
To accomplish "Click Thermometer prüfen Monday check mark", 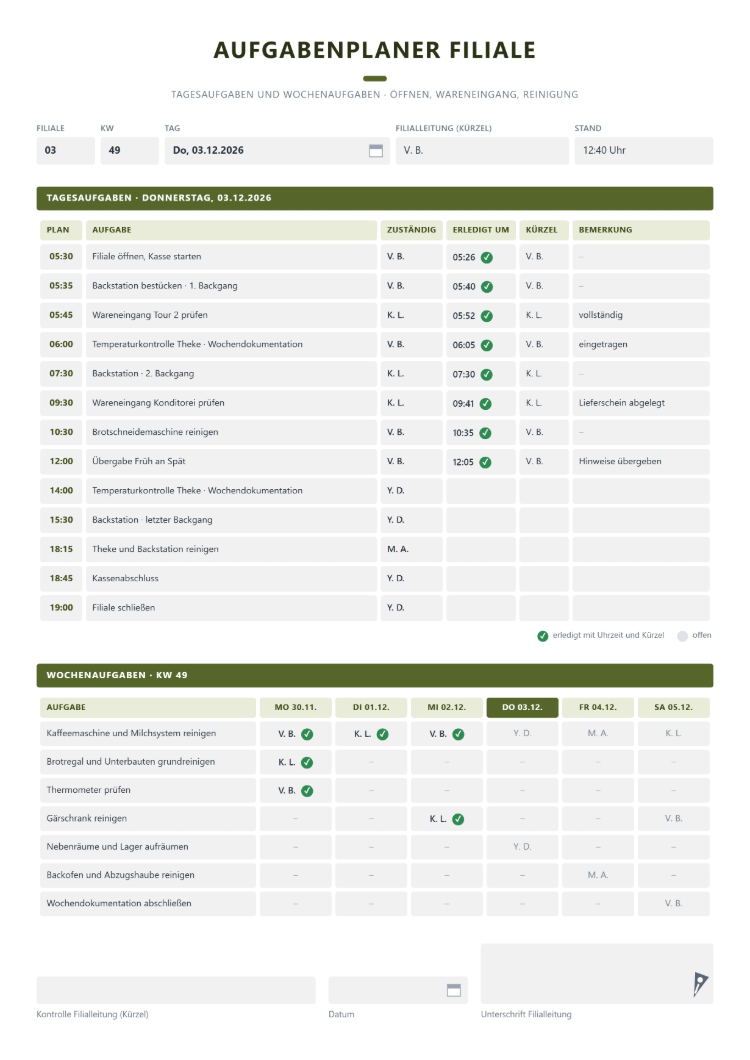I will click(x=307, y=791).
